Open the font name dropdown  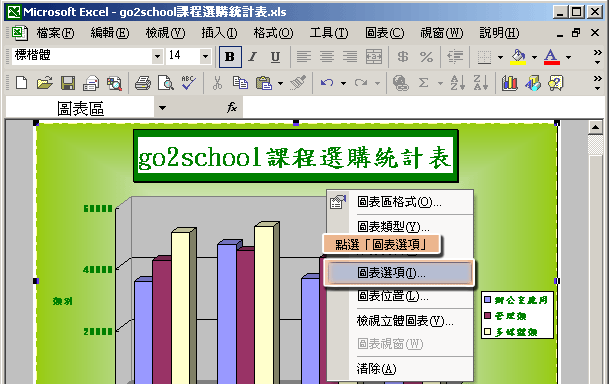(157, 57)
